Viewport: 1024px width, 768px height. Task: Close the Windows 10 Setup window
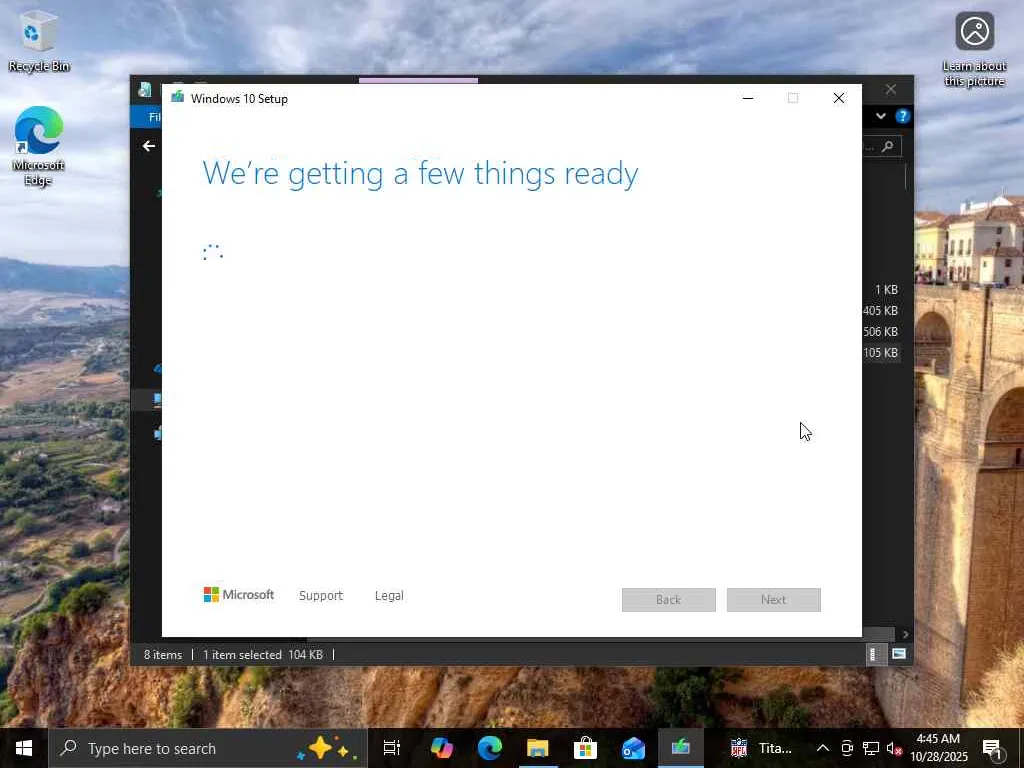click(839, 98)
